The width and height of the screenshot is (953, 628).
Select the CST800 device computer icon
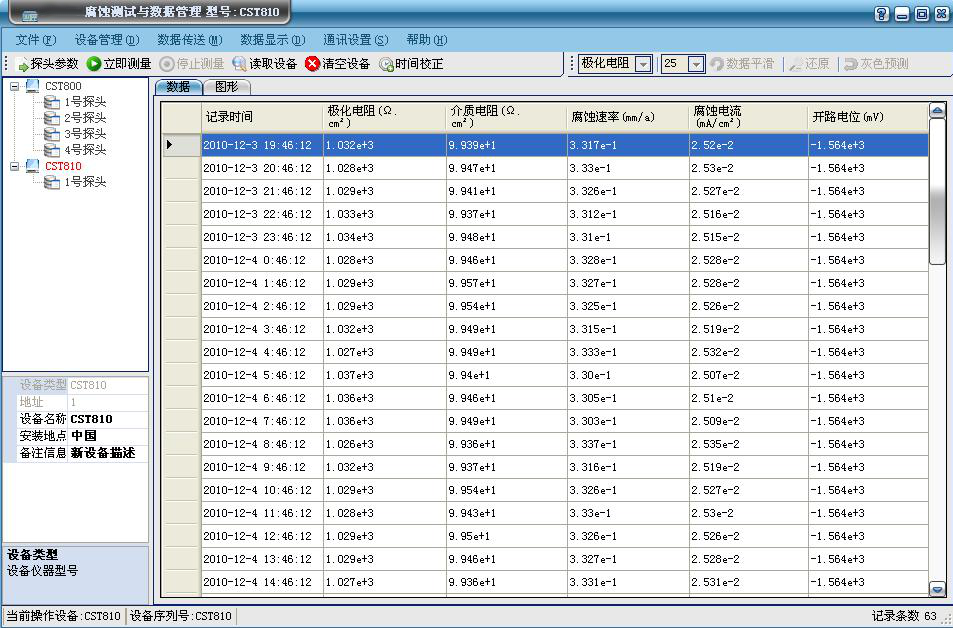point(33,86)
